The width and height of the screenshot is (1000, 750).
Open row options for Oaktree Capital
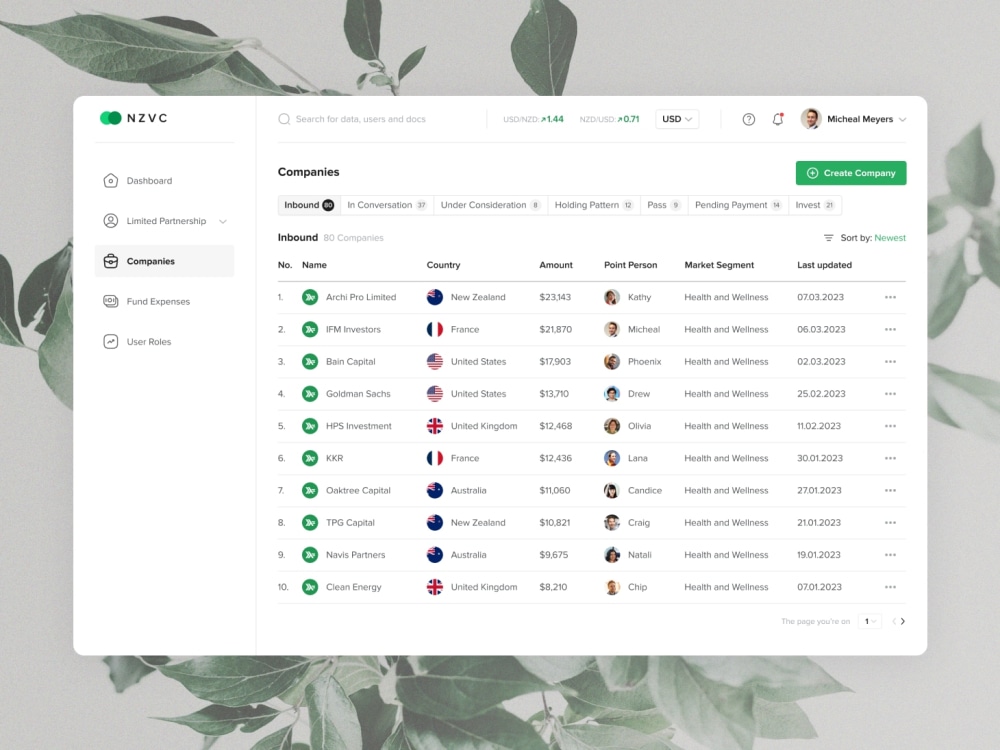pyautogui.click(x=890, y=490)
